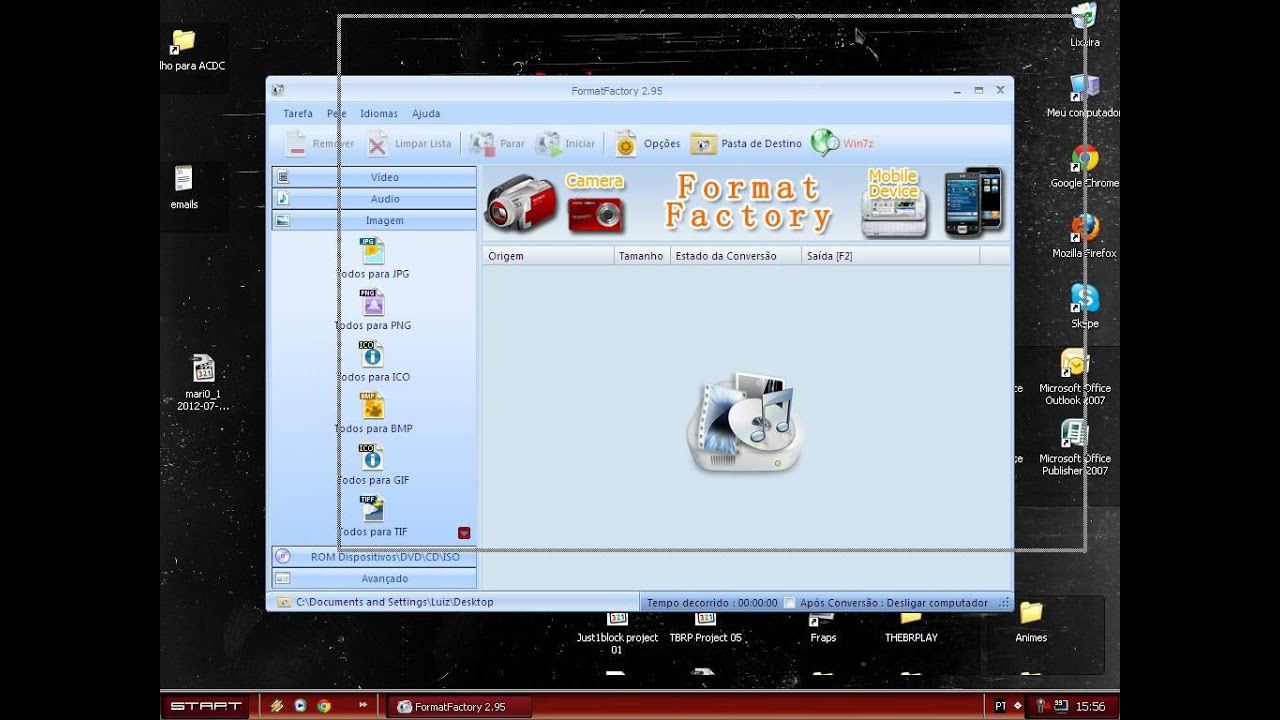Click the START button
1280x720 pixels.
[205, 706]
